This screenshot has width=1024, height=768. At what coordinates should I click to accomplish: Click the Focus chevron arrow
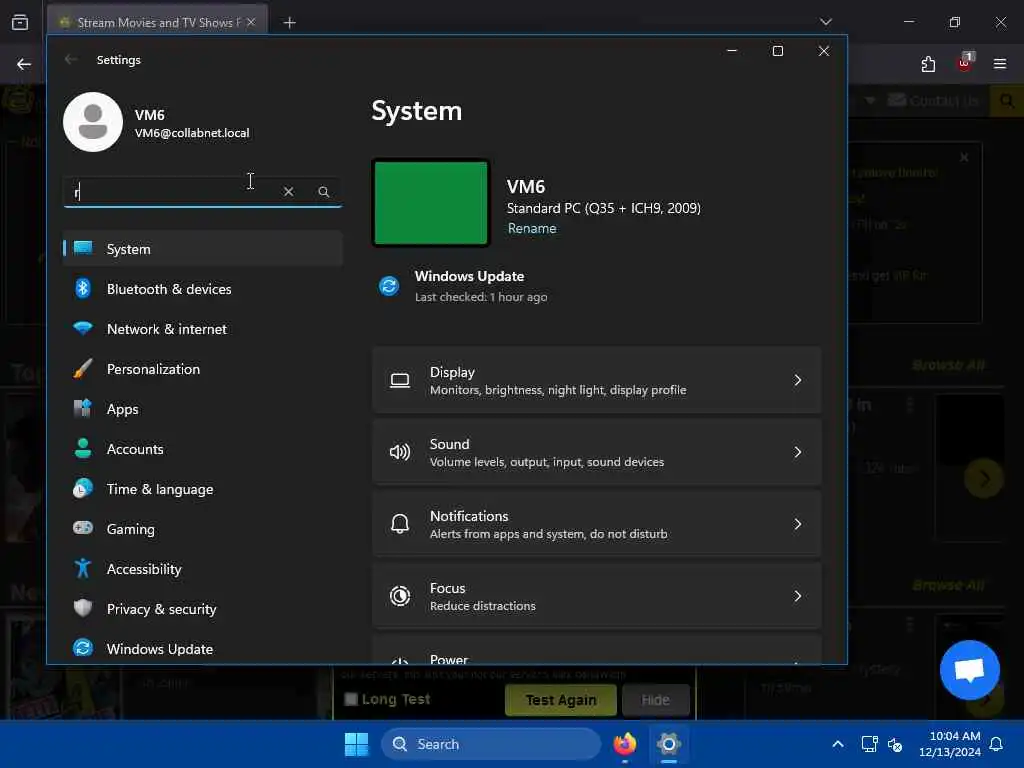(797, 596)
